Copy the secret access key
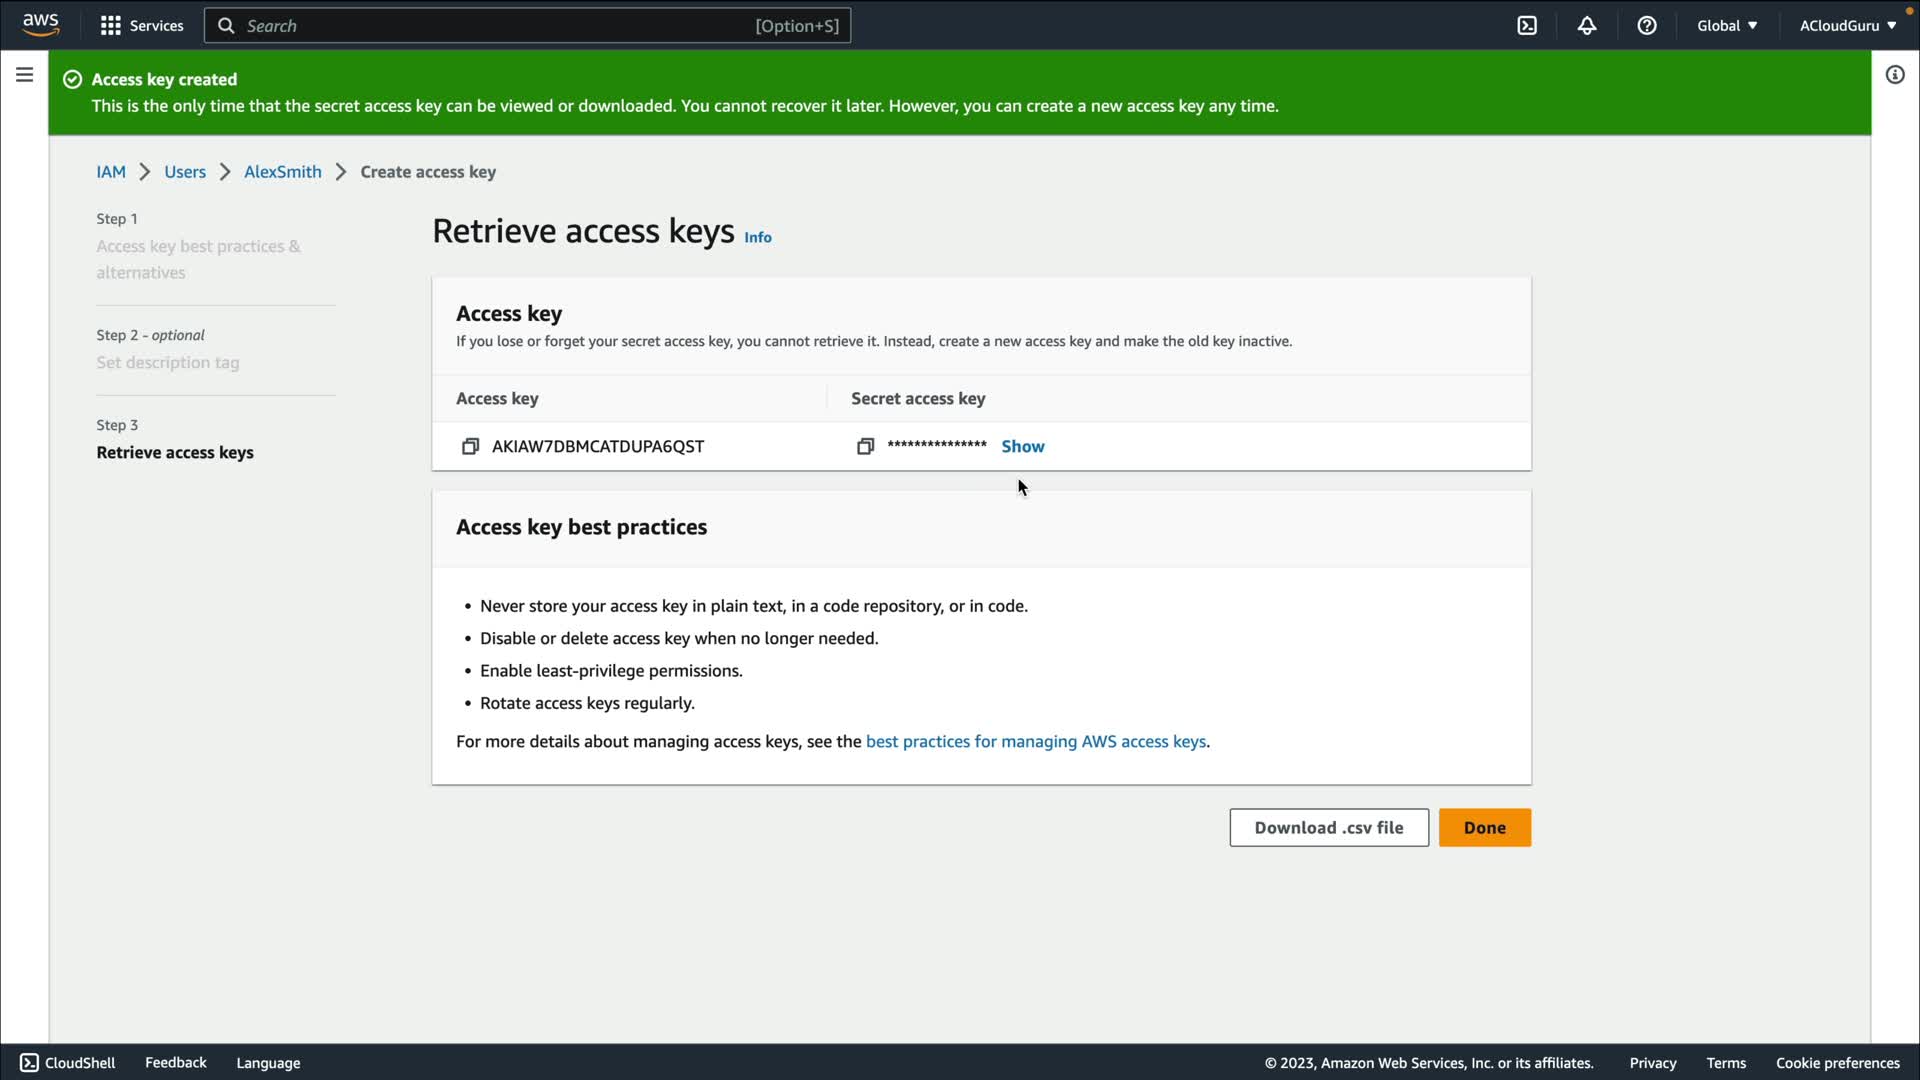The height and width of the screenshot is (1080, 1920). pyautogui.click(x=865, y=446)
